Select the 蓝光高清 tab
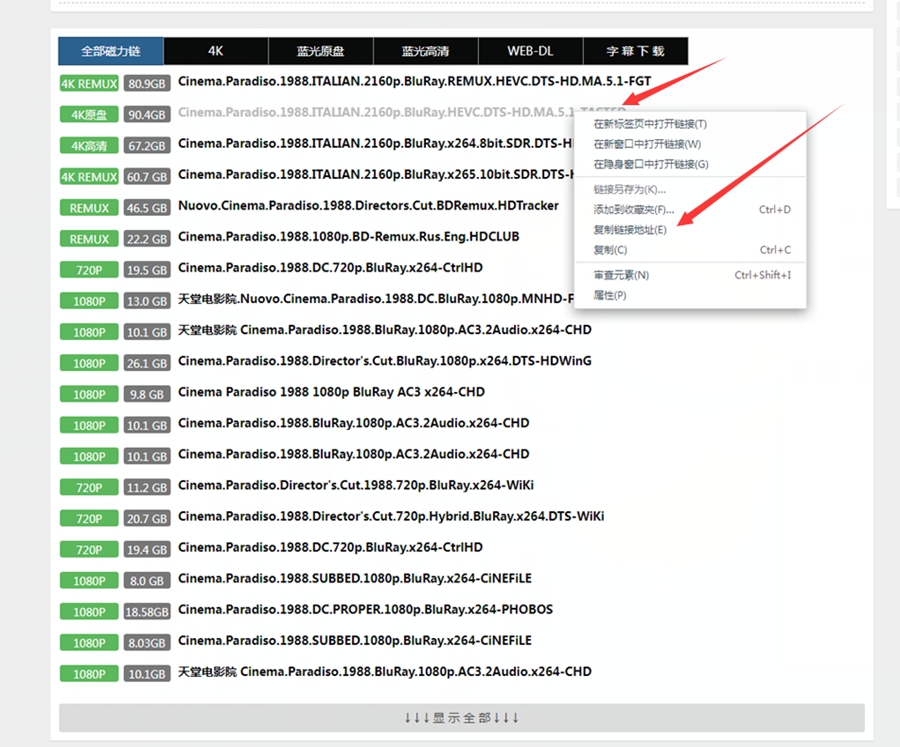Screen dimensions: 900x747 [425, 51]
